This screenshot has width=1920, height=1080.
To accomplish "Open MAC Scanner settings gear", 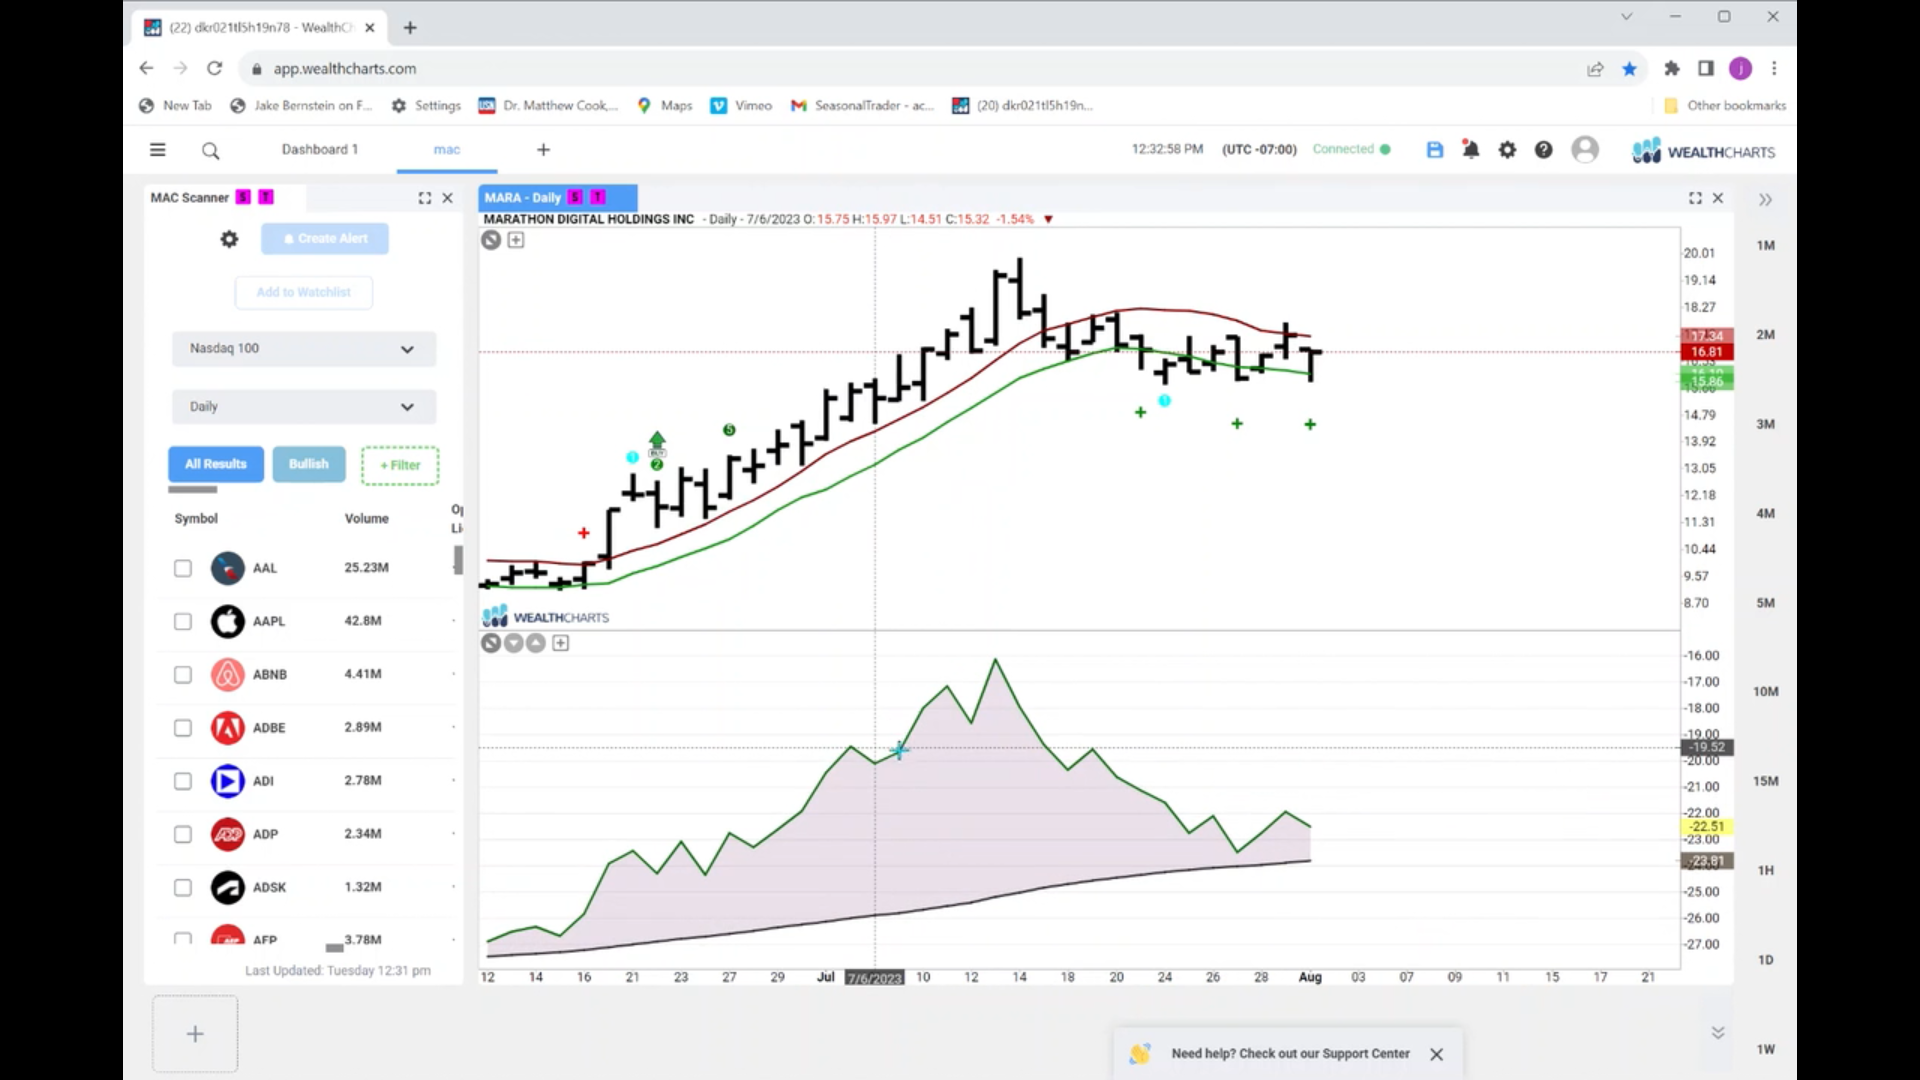I will (229, 239).
